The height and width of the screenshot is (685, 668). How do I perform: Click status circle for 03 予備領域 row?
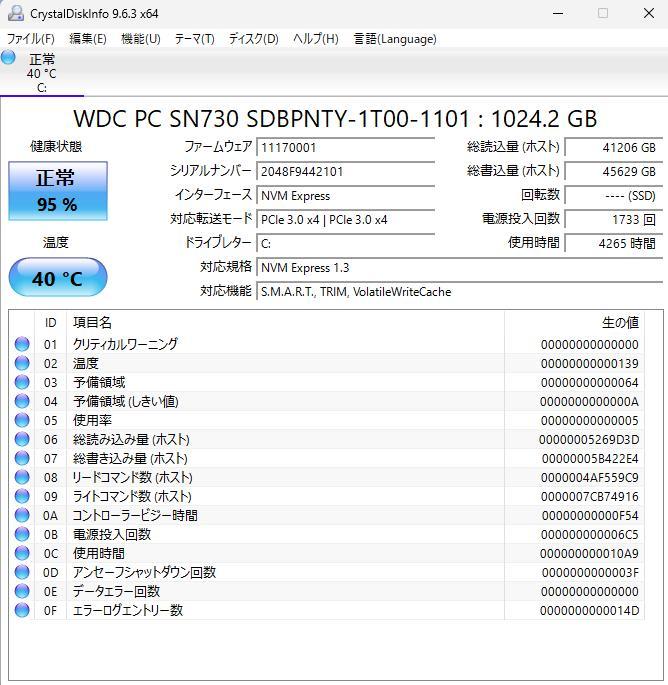22,382
